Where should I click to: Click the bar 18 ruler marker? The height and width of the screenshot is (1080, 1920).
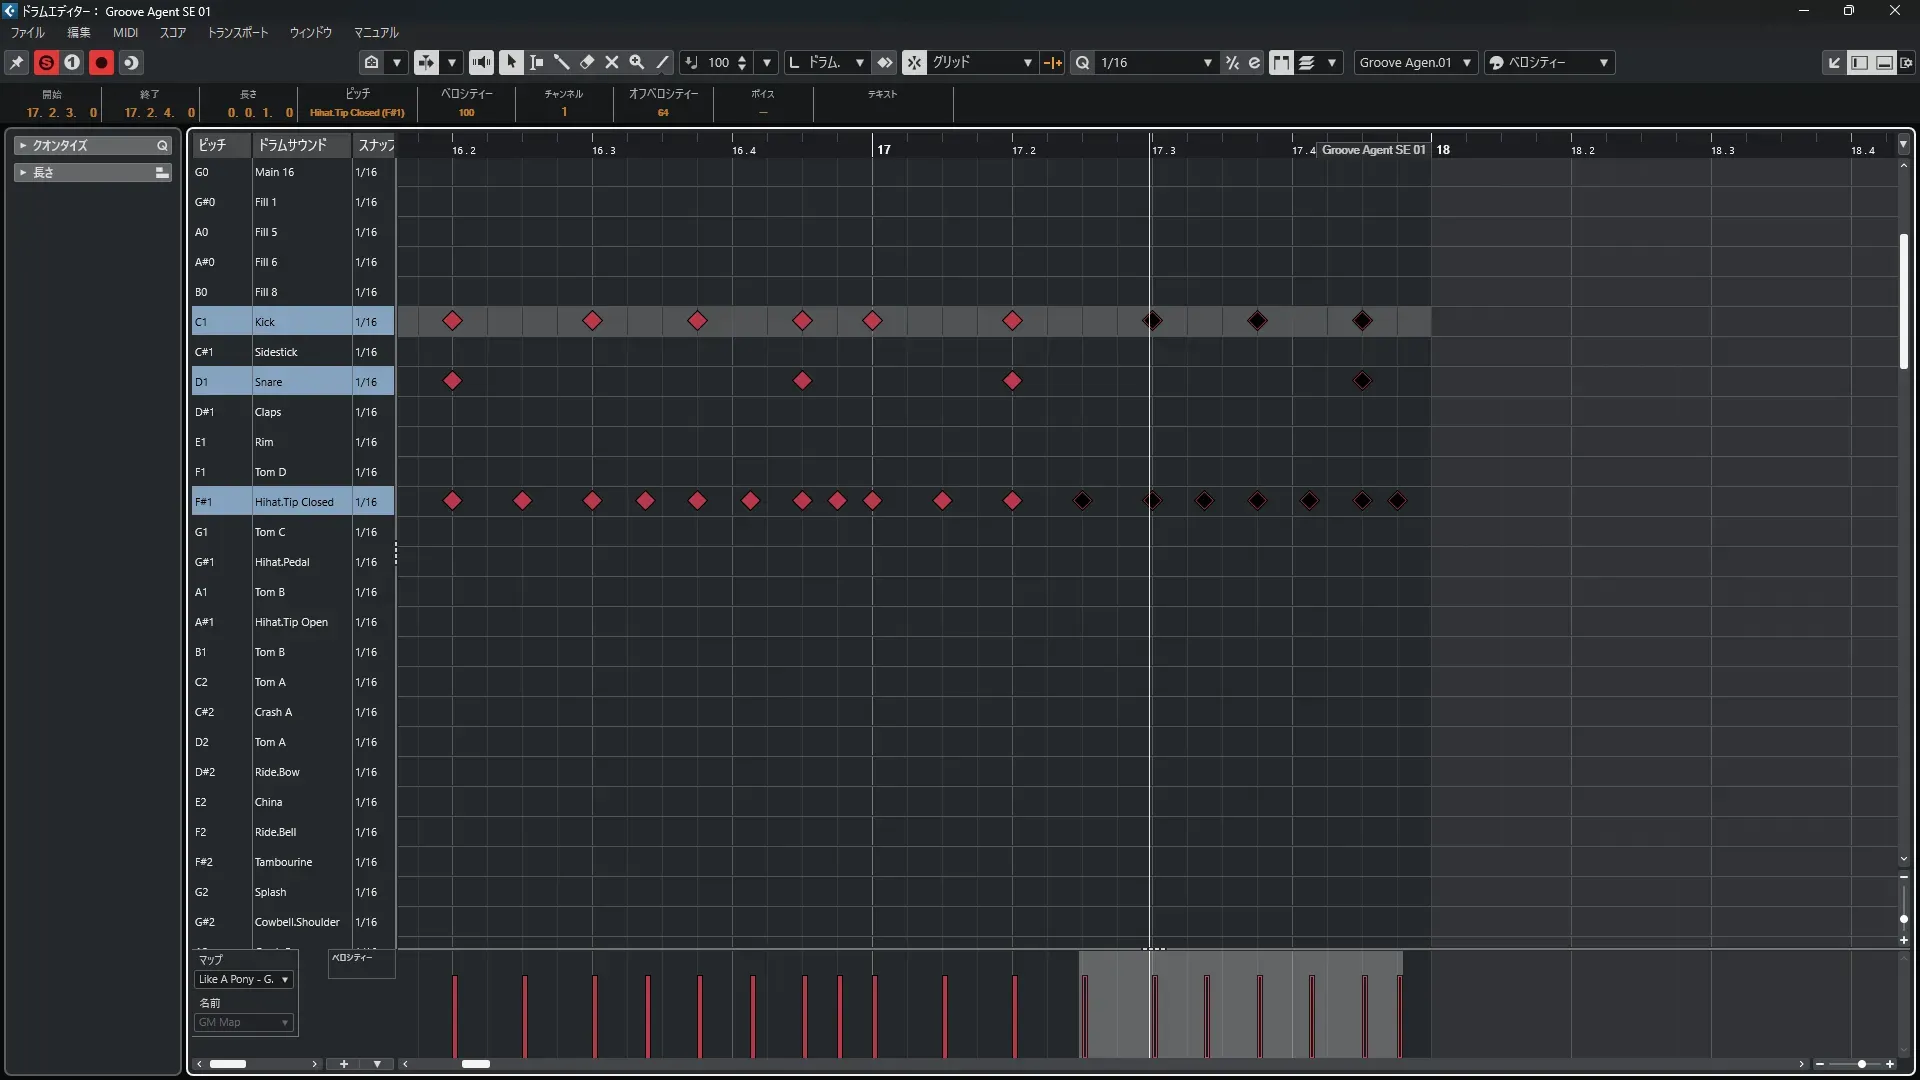click(1443, 150)
